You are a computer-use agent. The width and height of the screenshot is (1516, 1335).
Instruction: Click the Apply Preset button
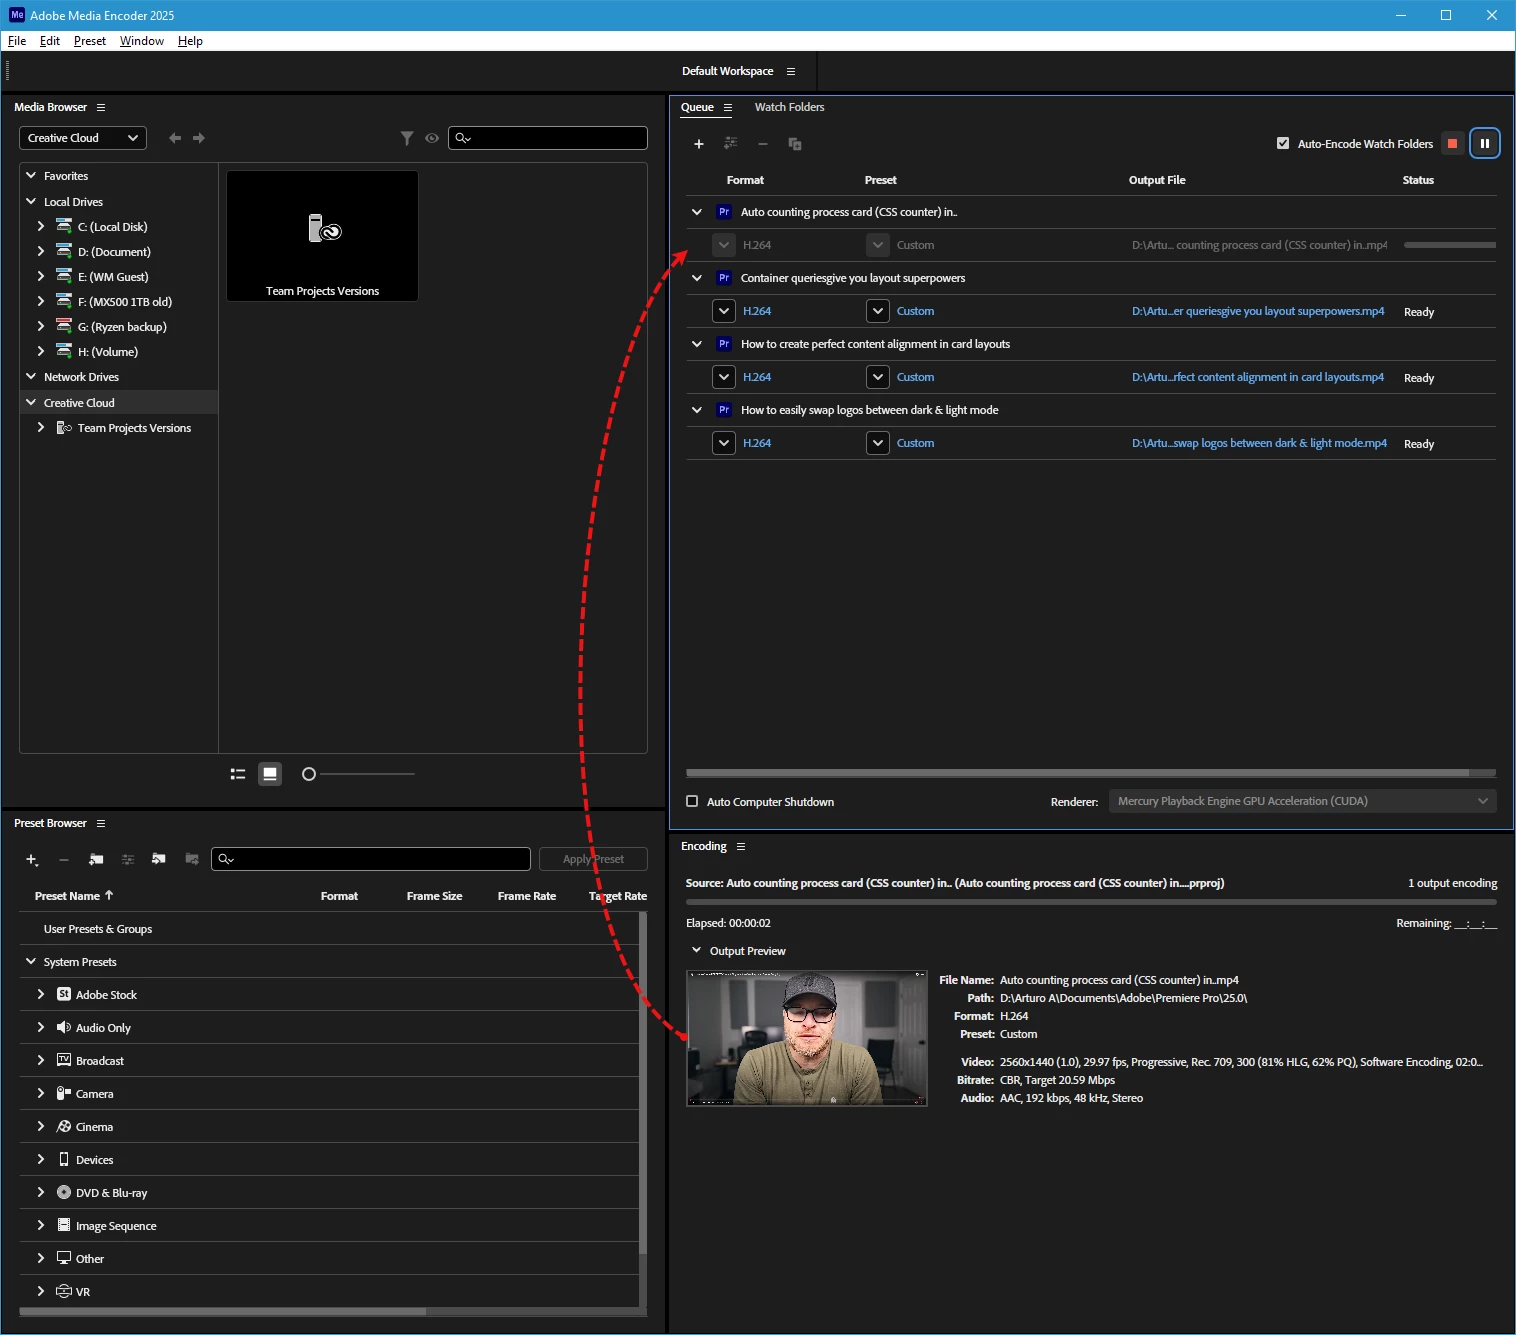[x=593, y=859]
